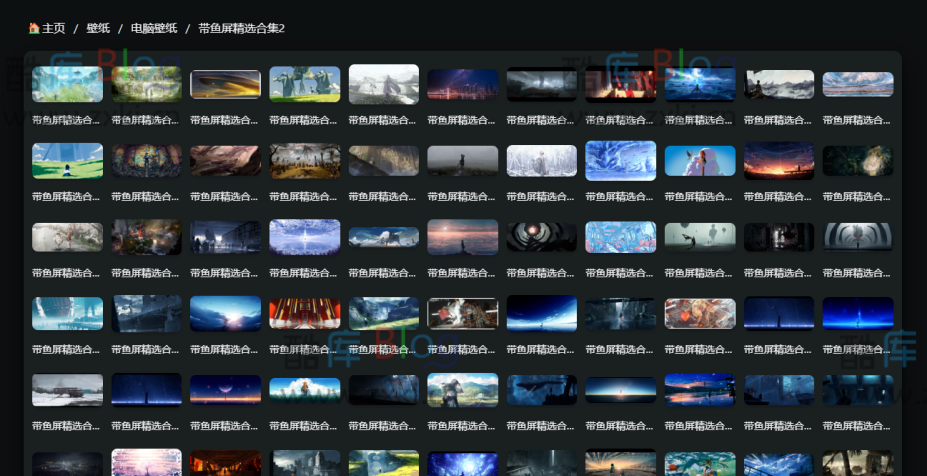The width and height of the screenshot is (927, 476).
Task: Choose the anime girl on grassy hill thumbnail
Action: pyautogui.click(x=462, y=390)
